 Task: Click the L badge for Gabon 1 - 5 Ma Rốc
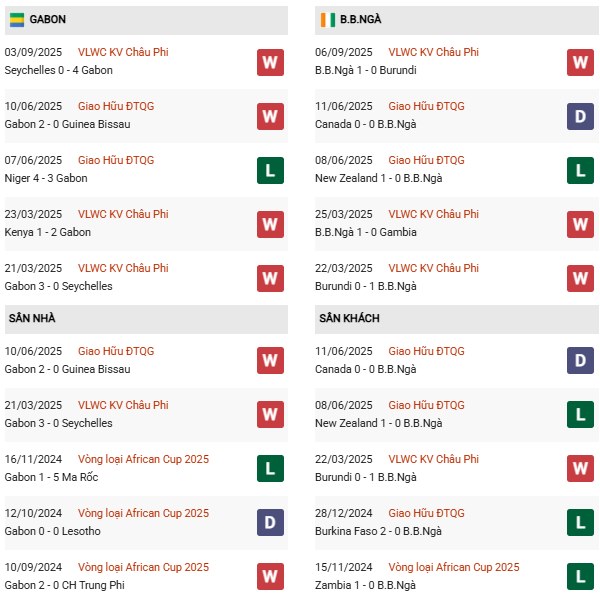pyautogui.click(x=270, y=469)
